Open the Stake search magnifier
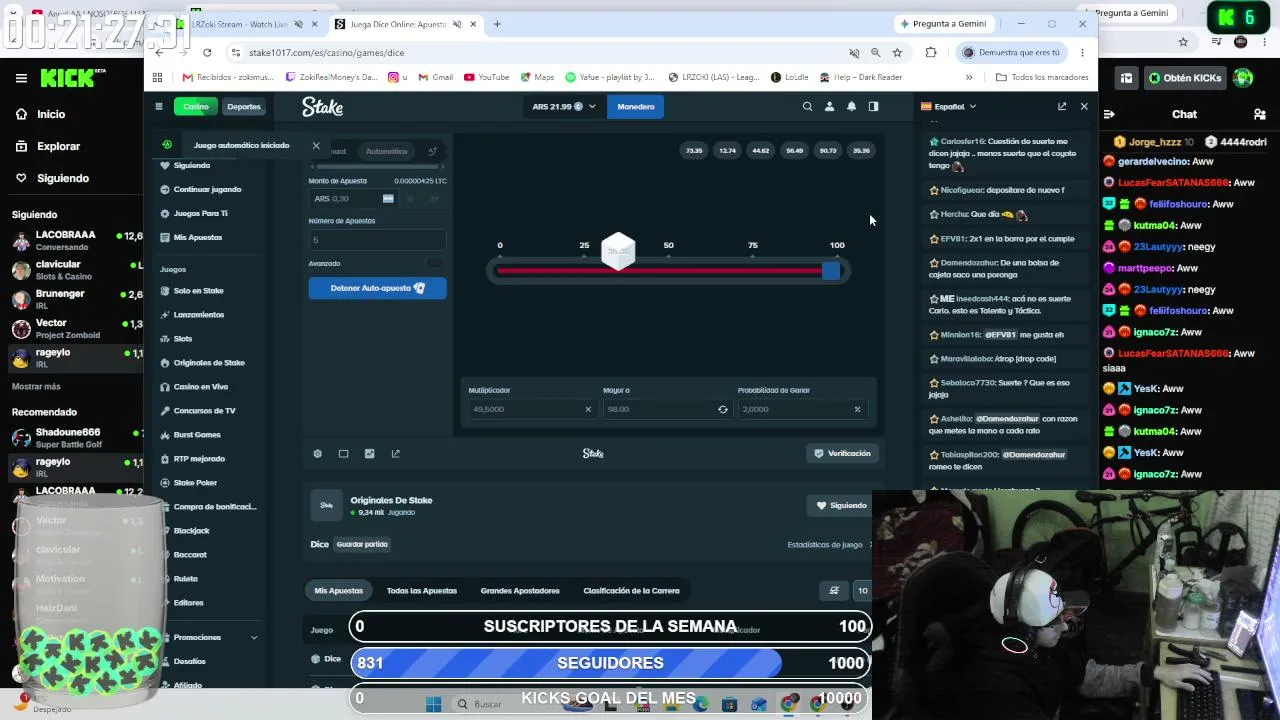 pos(807,106)
